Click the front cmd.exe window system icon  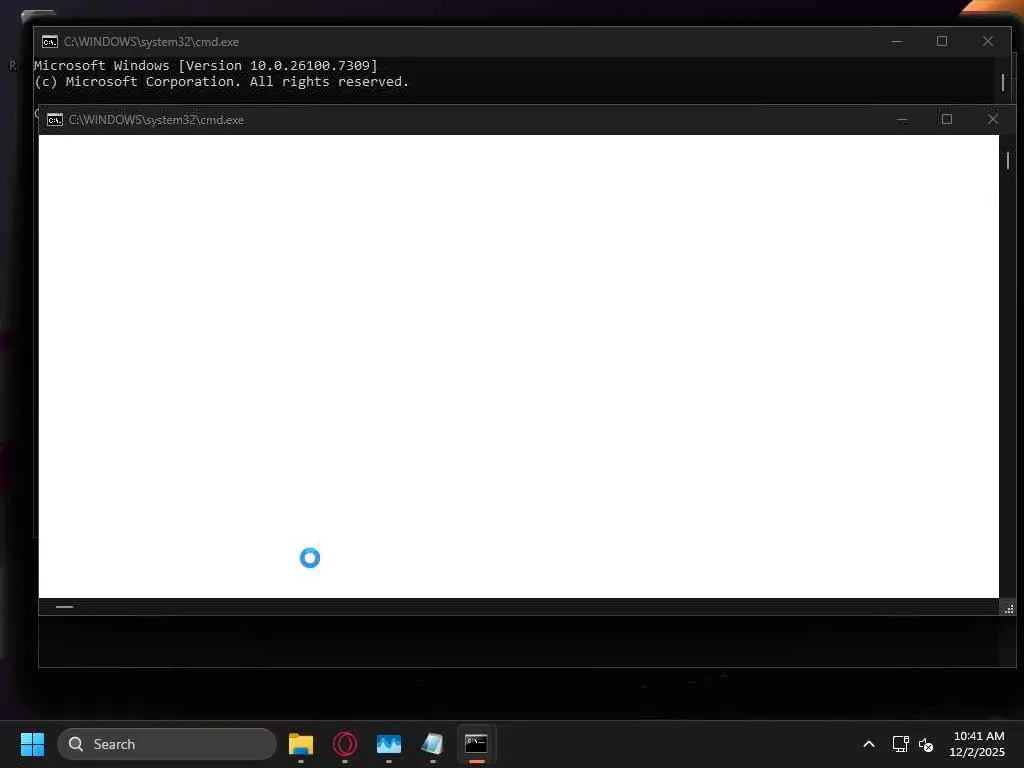point(55,120)
